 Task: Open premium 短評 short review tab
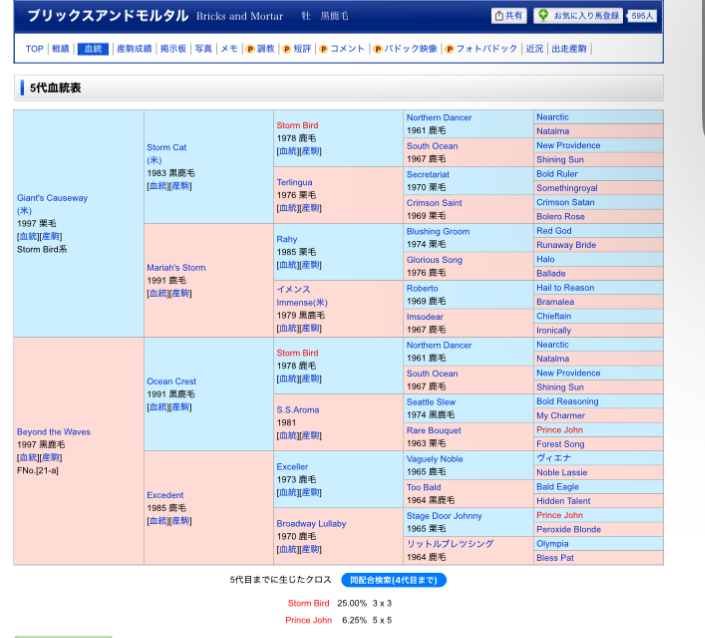click(296, 49)
